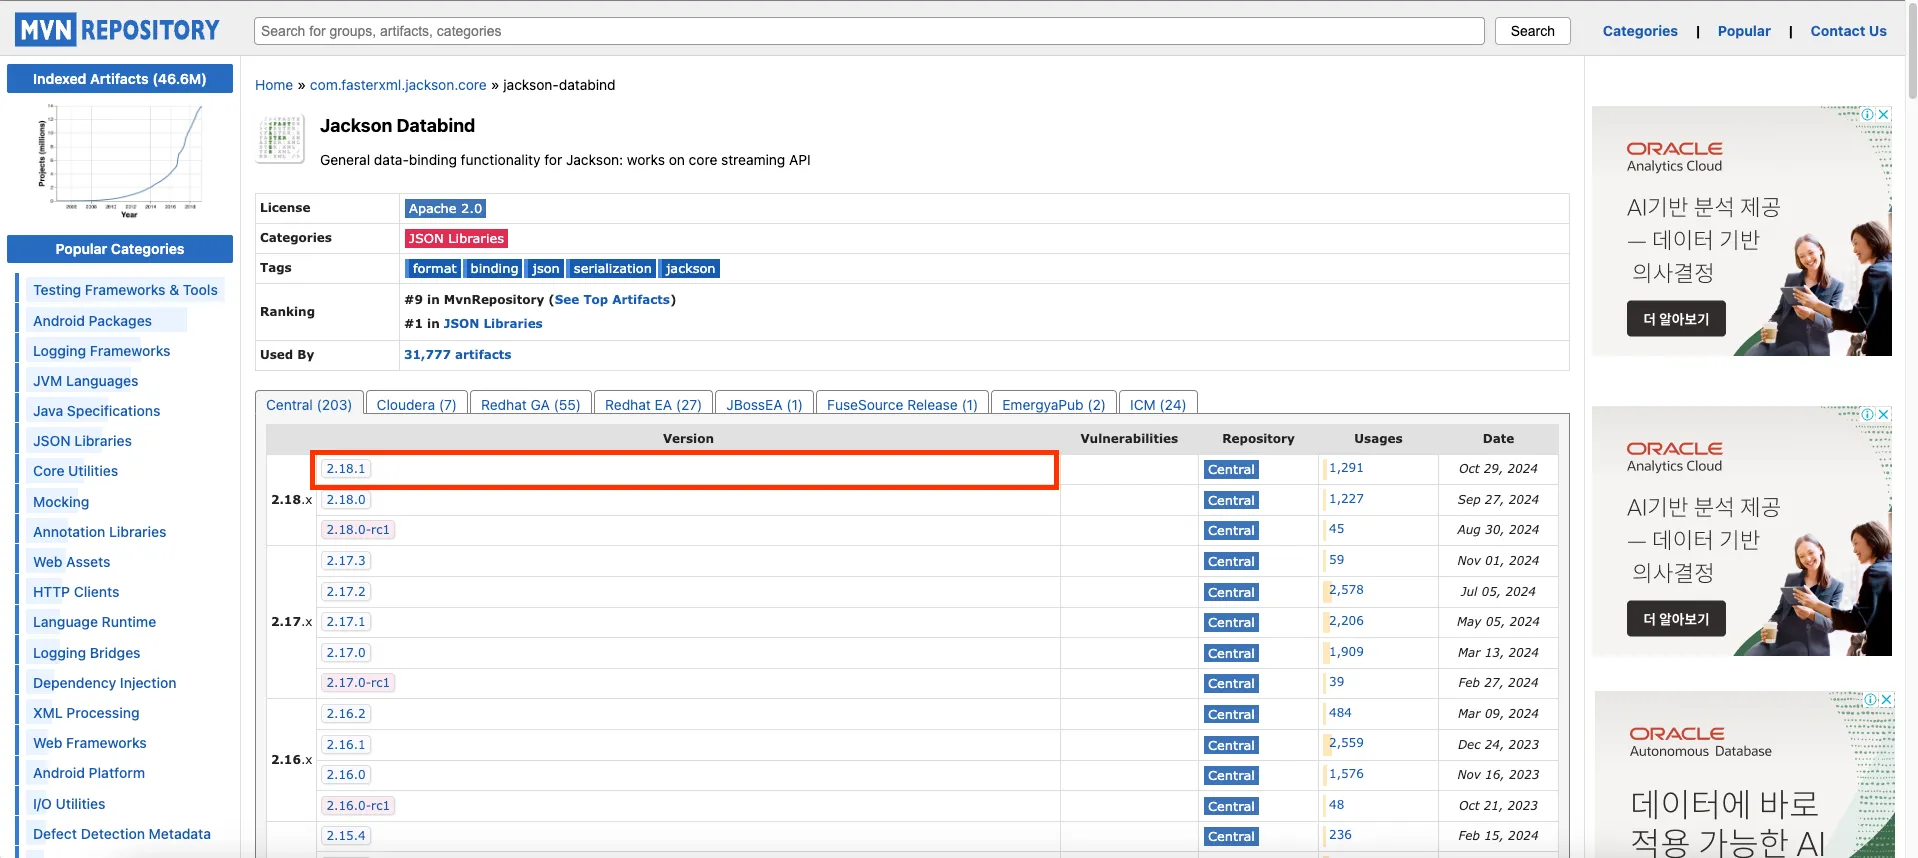Open See Top Artifacts link
Image resolution: width=1918 pixels, height=858 pixels.
click(612, 299)
